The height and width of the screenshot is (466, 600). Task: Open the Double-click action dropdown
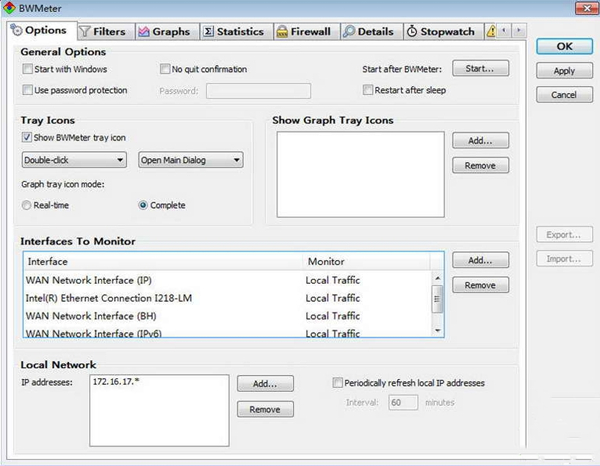pos(74,160)
